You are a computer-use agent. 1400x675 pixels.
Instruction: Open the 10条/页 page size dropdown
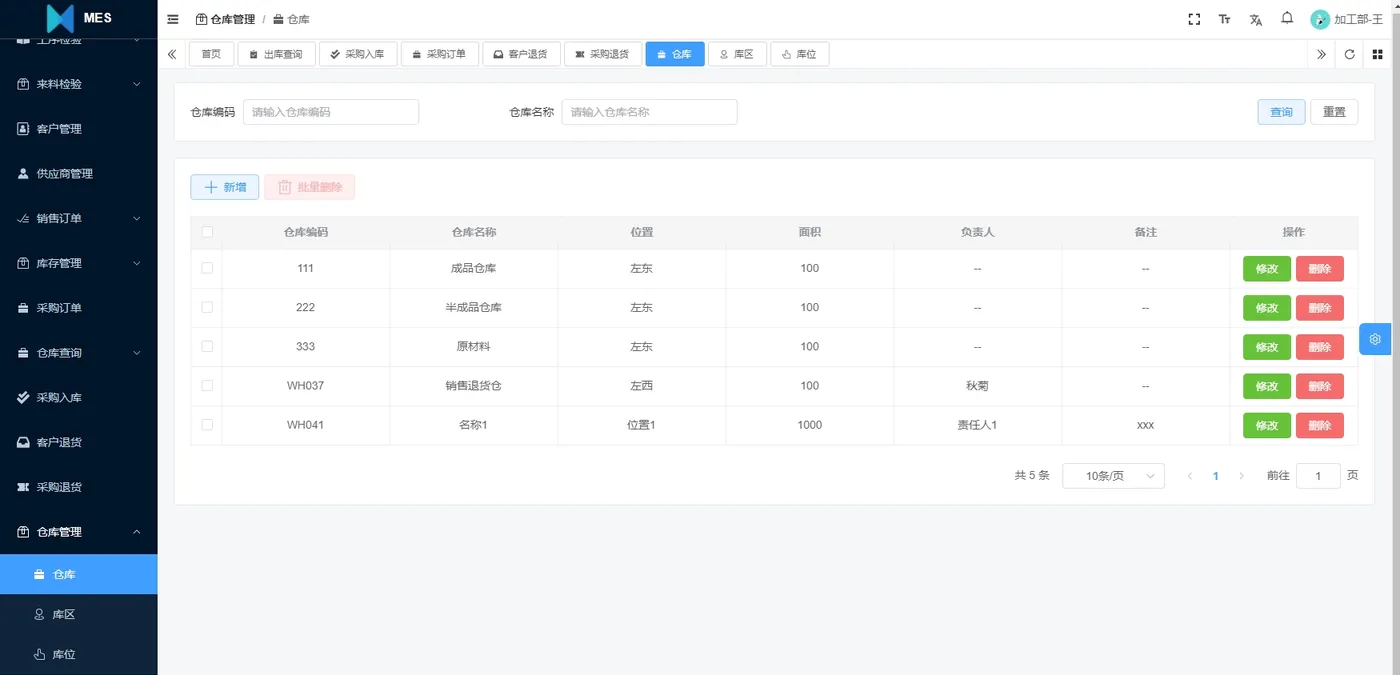pos(1113,475)
